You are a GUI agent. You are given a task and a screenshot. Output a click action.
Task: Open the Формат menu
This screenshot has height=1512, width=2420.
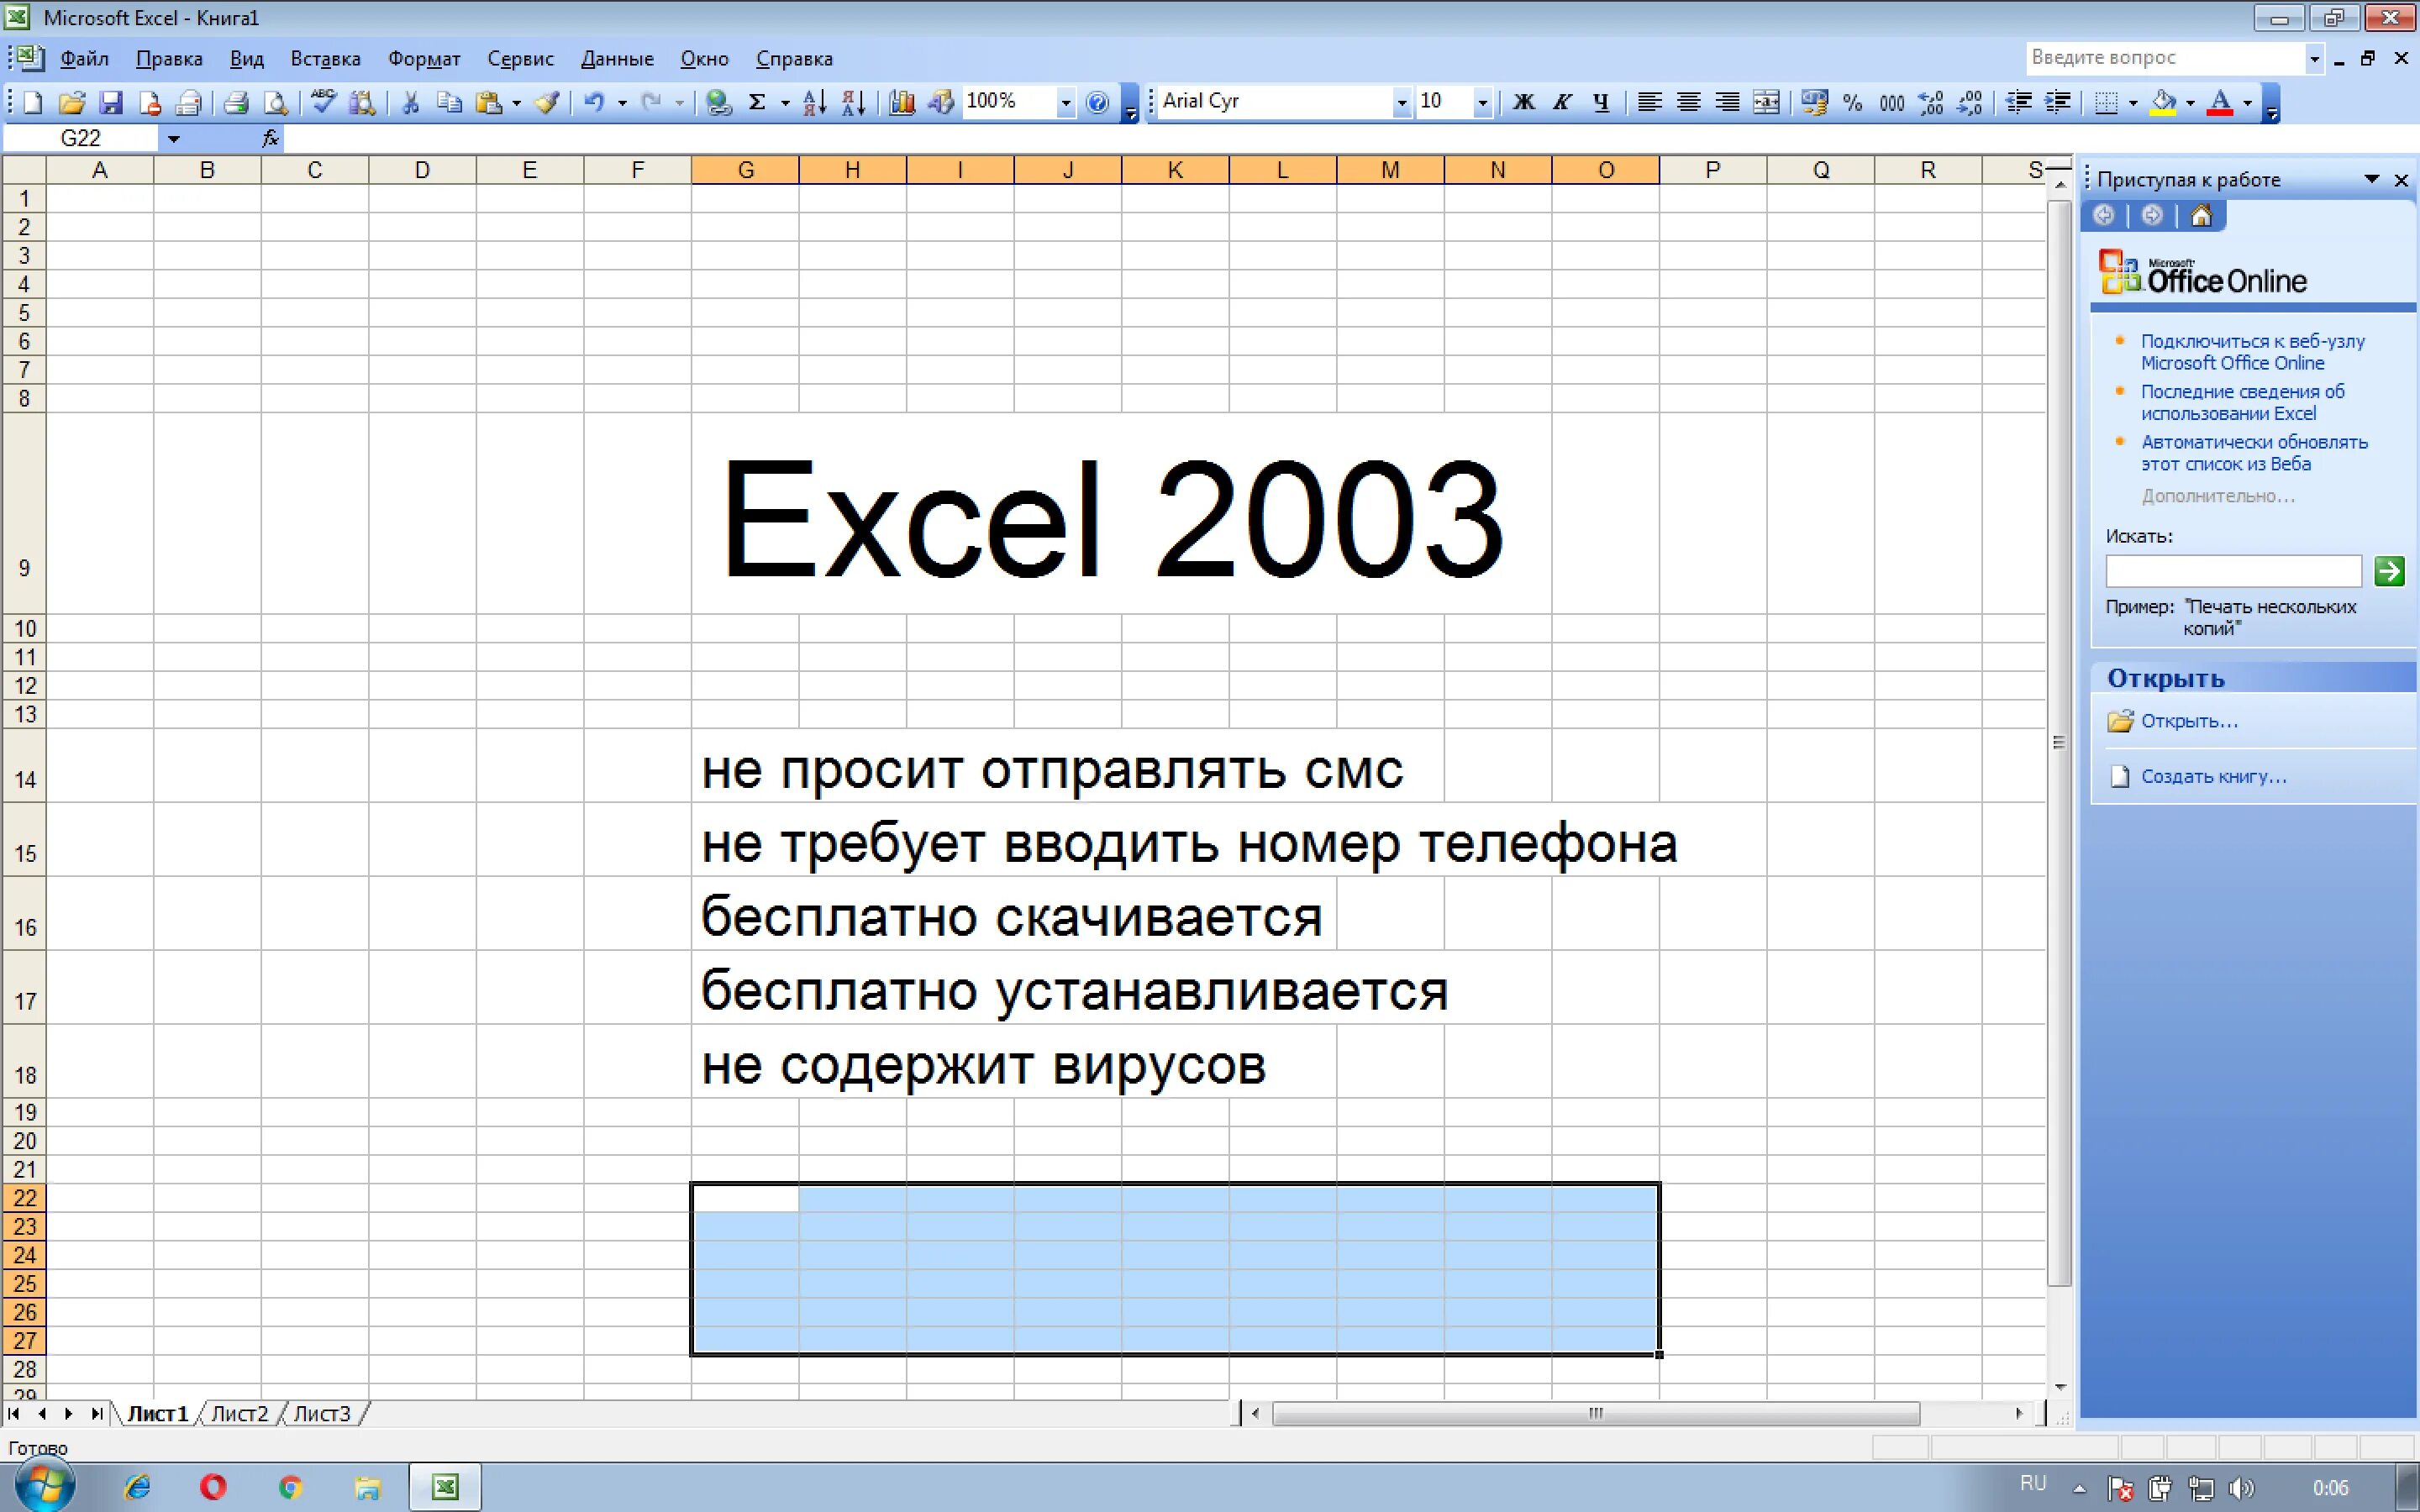tap(424, 59)
